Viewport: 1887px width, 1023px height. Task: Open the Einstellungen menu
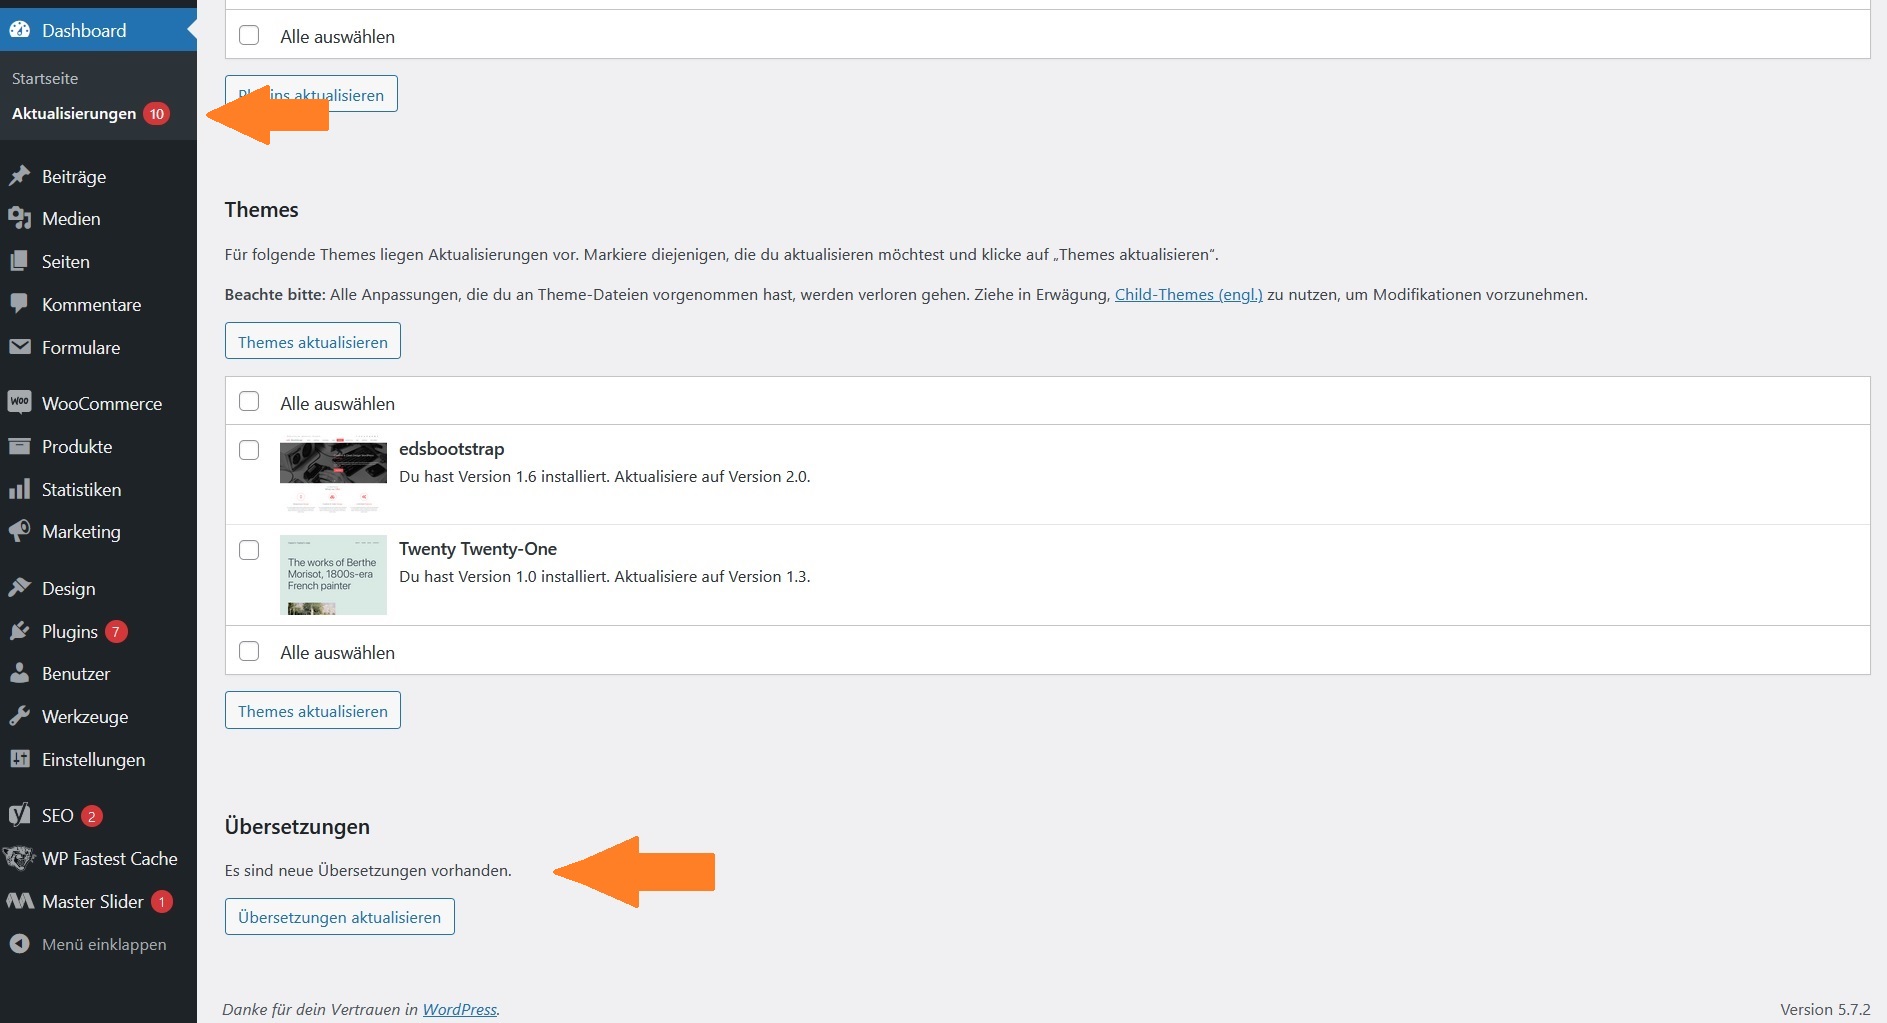click(x=98, y=759)
